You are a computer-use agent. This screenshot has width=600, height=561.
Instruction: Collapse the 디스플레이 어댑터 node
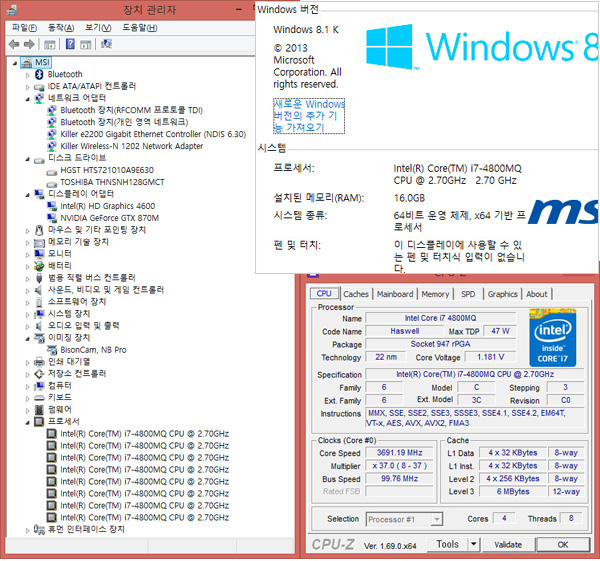click(28, 195)
